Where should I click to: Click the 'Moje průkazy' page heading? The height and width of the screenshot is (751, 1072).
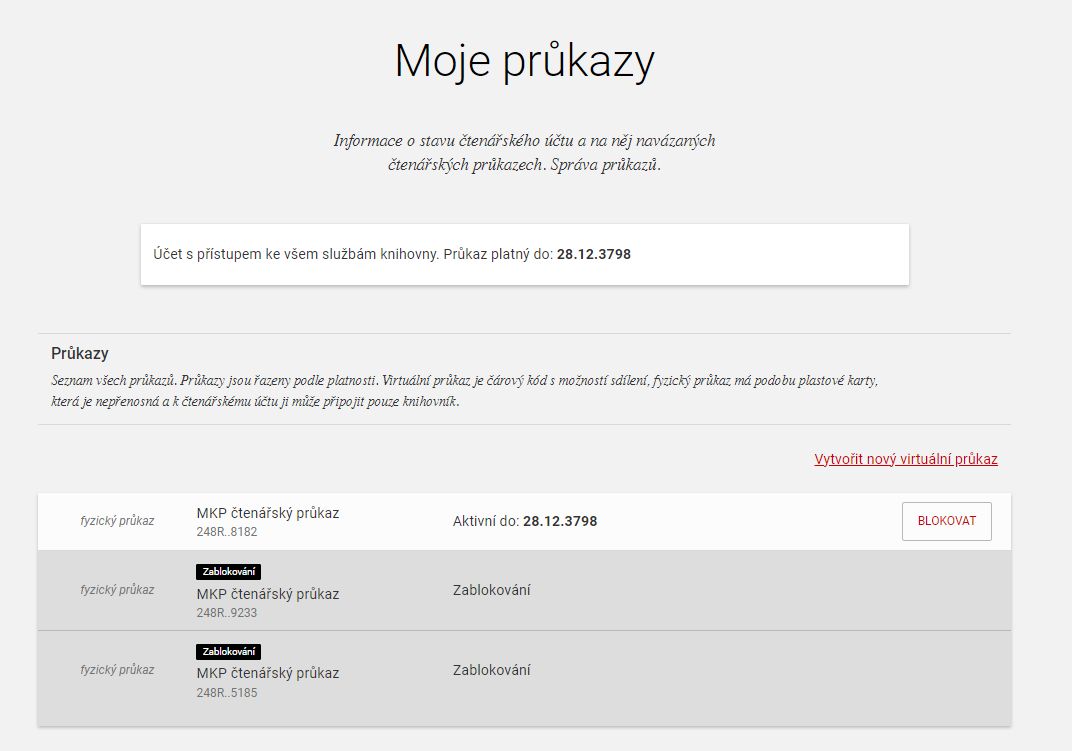pyautogui.click(x=524, y=61)
